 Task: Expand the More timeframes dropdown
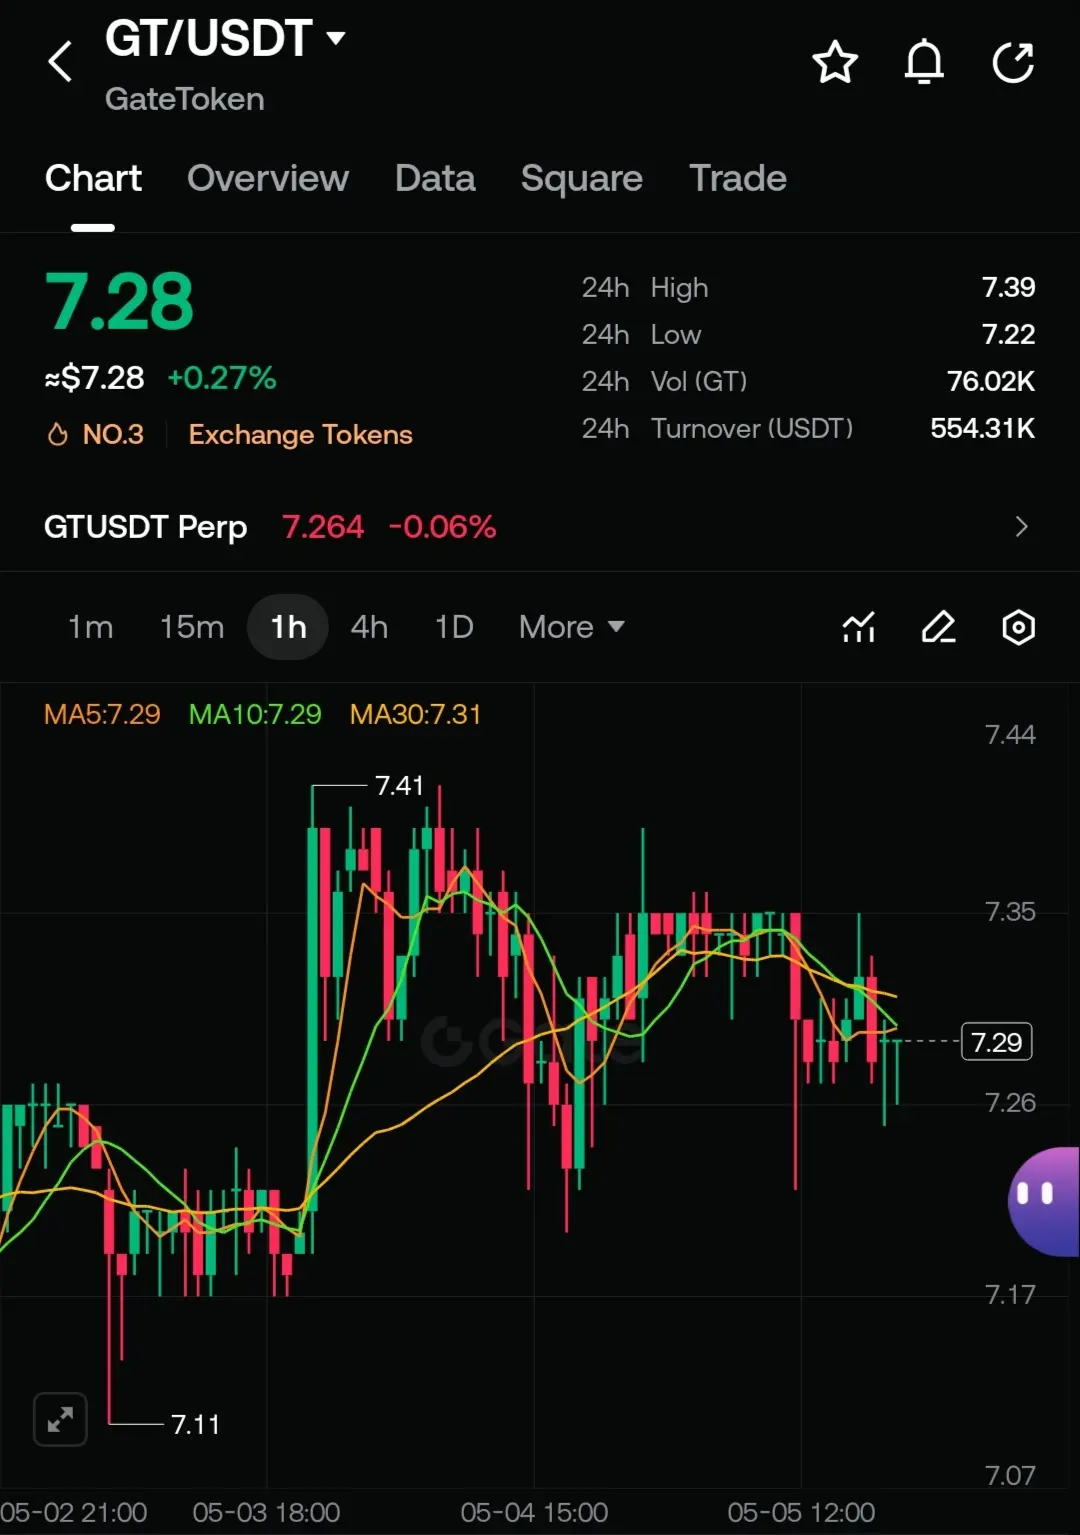click(572, 627)
